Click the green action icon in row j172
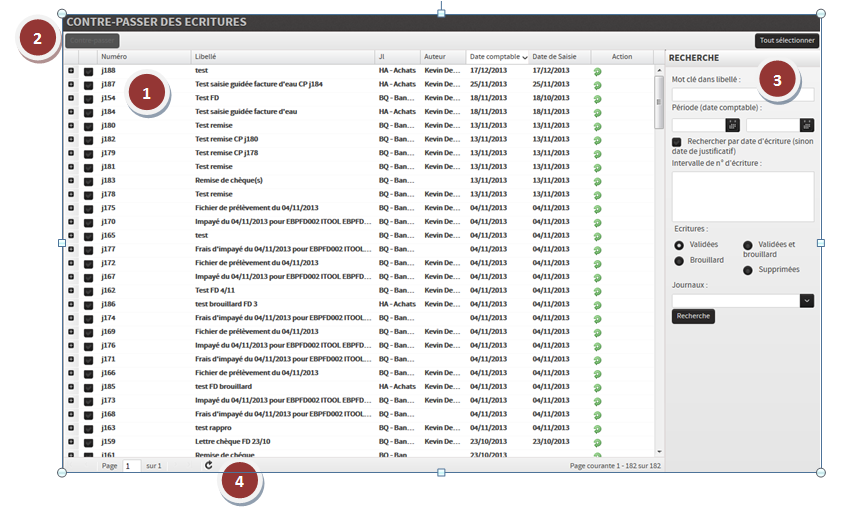 [x=597, y=264]
